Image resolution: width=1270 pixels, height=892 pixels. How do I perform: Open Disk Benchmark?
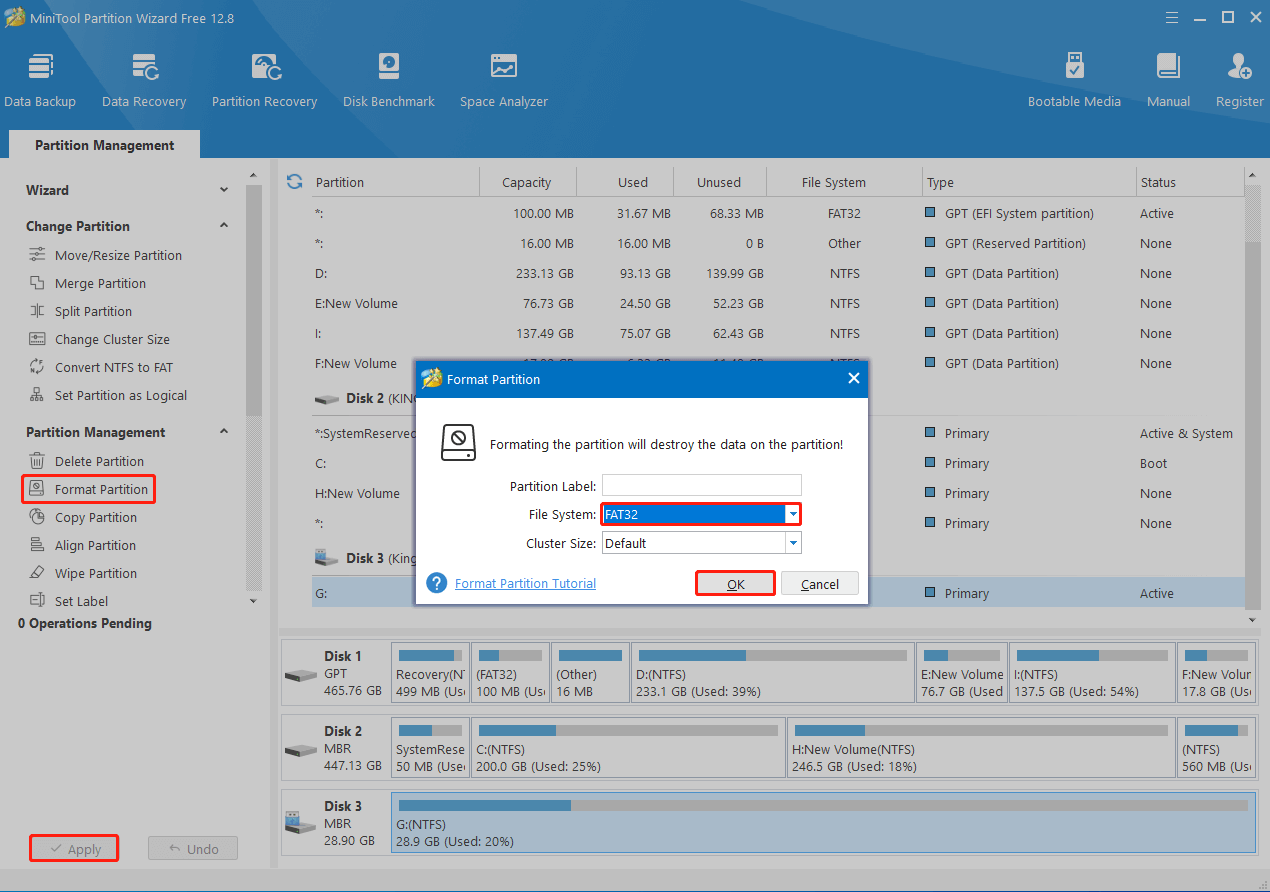point(389,80)
